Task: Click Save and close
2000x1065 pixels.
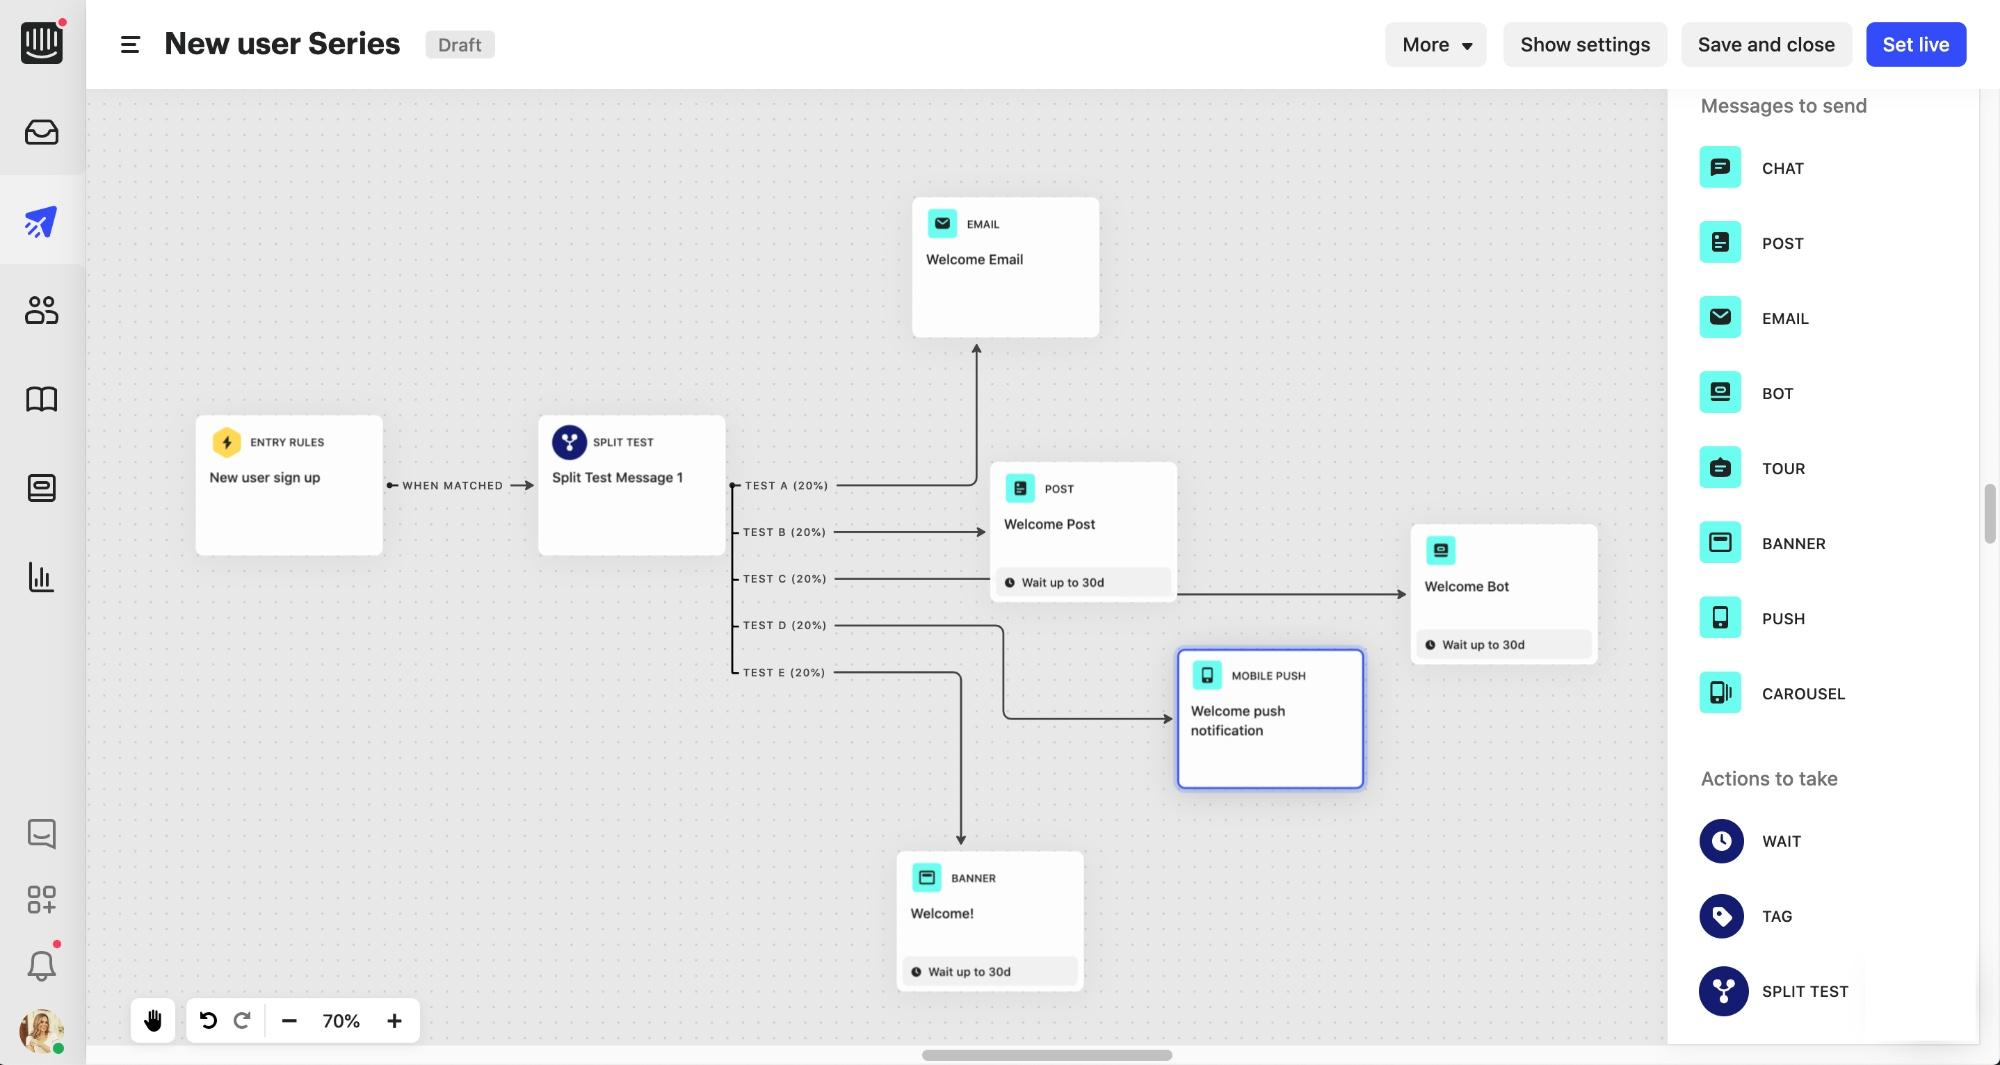Action: point(1765,45)
